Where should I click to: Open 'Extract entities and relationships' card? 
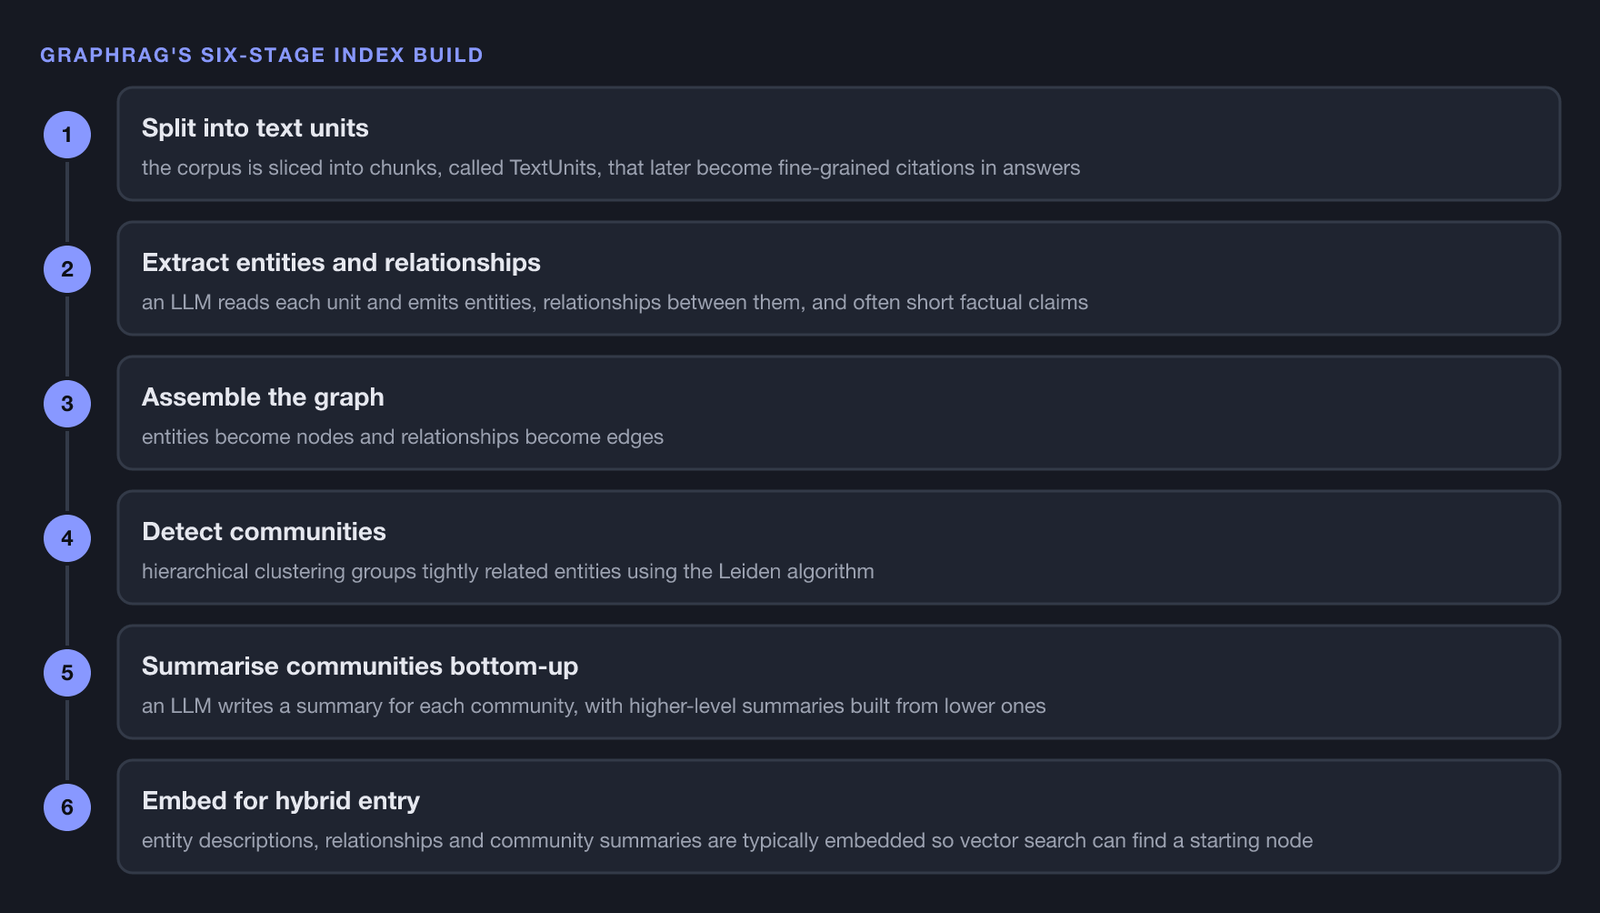pos(839,278)
